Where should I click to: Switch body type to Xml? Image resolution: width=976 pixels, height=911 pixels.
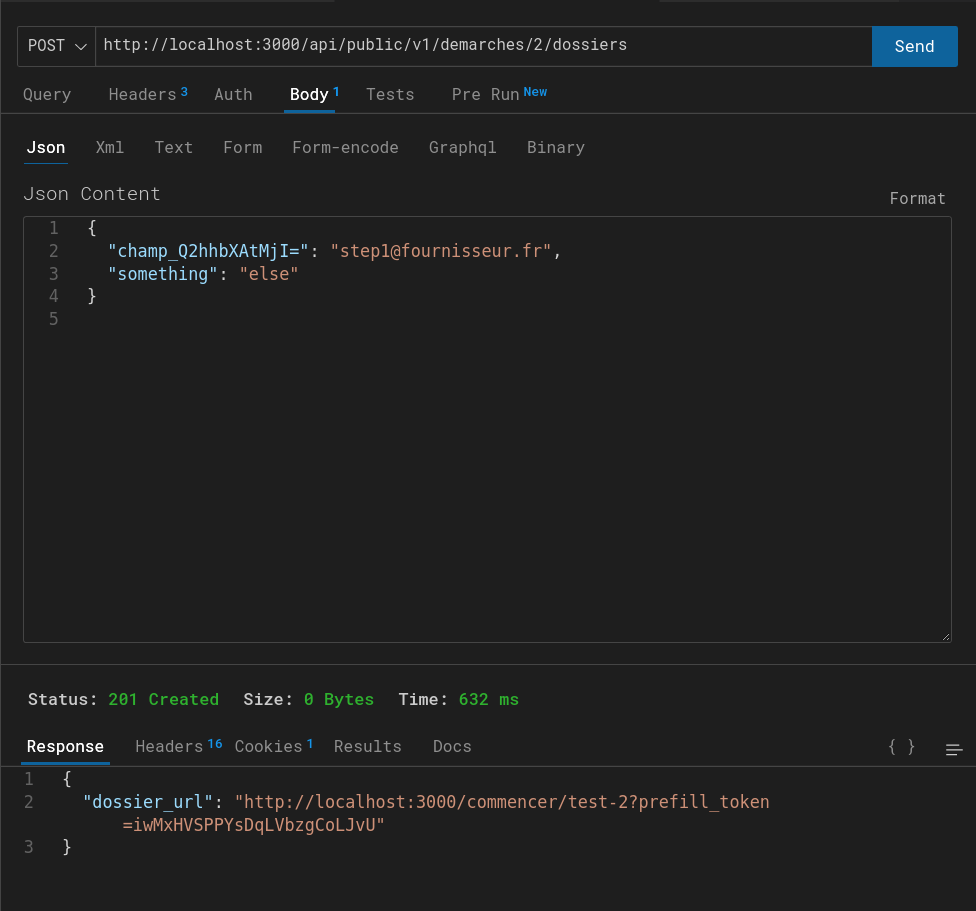click(x=110, y=147)
